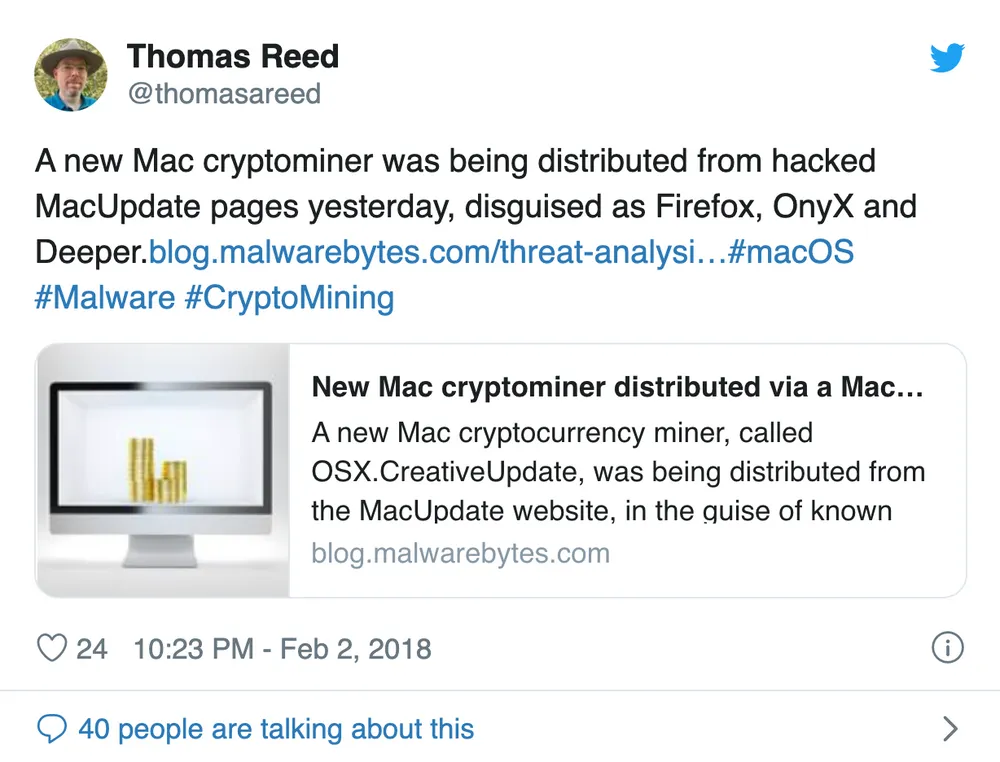1000x762 pixels.
Task: Open 40 people are talking about this
Action: pos(276,728)
